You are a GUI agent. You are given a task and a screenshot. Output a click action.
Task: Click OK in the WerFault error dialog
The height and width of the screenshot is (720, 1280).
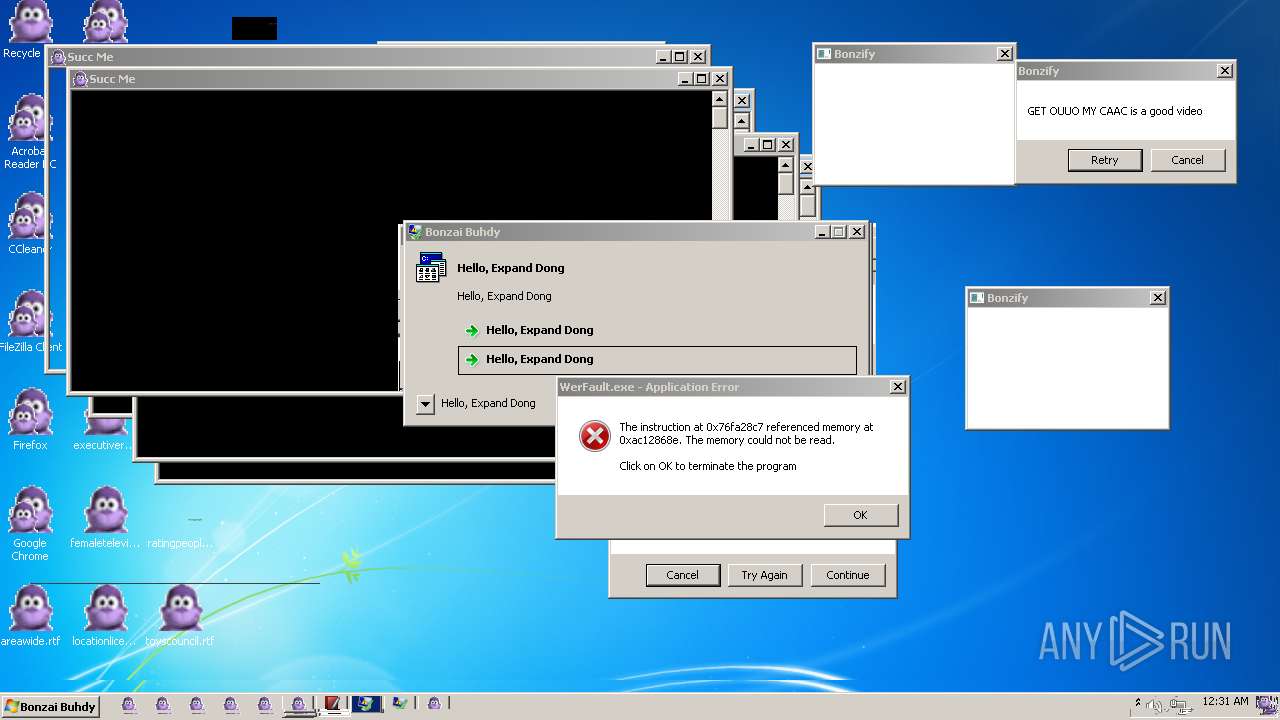coord(860,515)
